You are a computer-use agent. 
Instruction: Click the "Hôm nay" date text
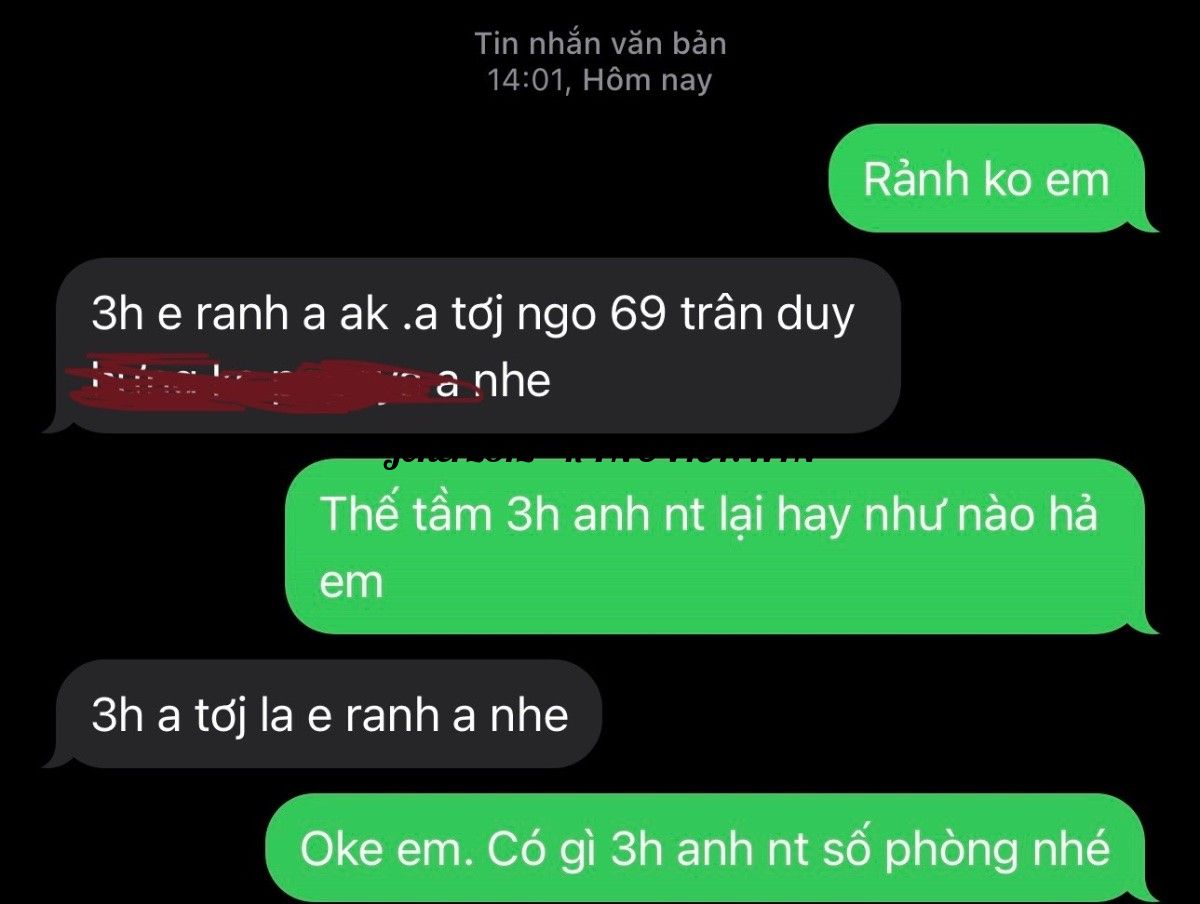[647, 80]
